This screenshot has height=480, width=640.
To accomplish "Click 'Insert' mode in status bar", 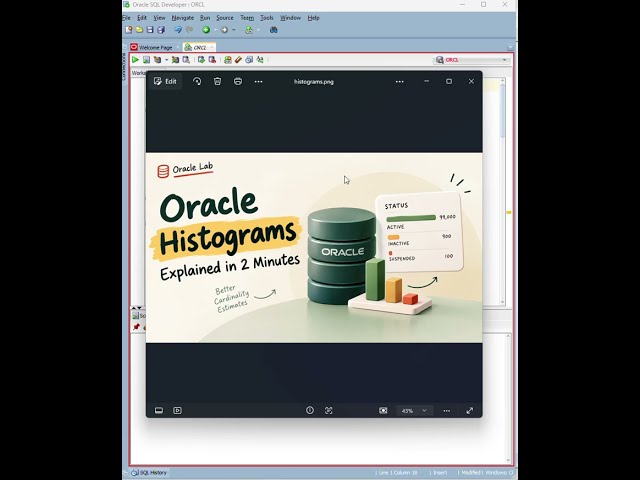I will [x=440, y=473].
